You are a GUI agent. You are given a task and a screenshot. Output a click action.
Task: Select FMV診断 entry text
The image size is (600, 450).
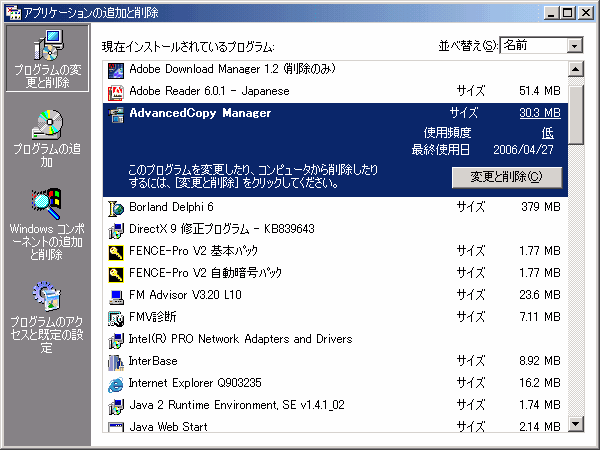pos(153,317)
